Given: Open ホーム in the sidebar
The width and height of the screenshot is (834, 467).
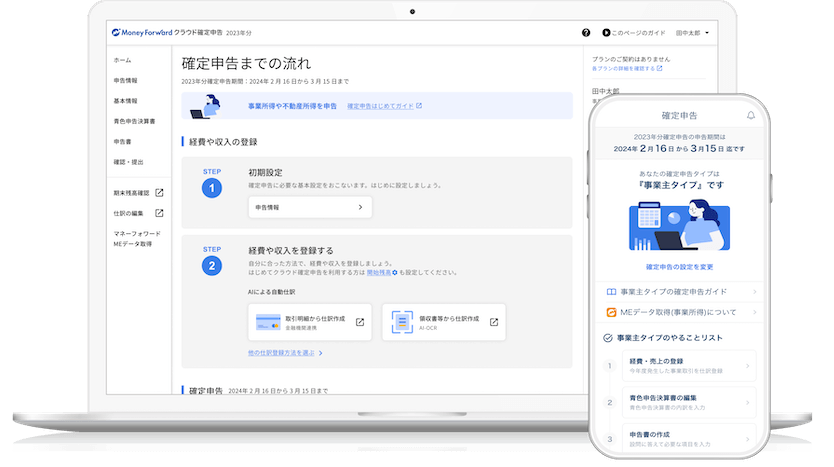Looking at the screenshot, I should pos(122,60).
